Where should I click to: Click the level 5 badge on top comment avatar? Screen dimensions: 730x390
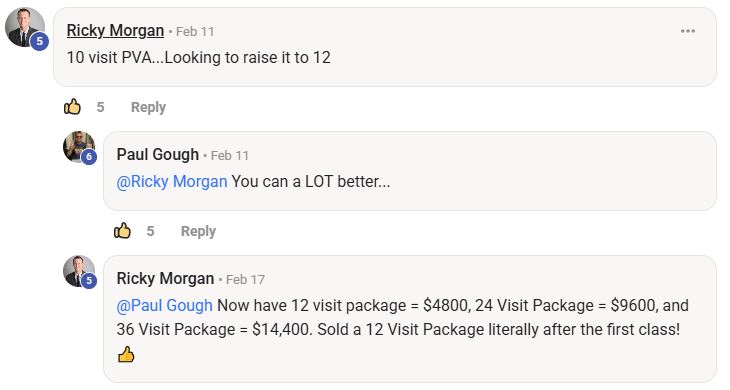pyautogui.click(x=40, y=41)
